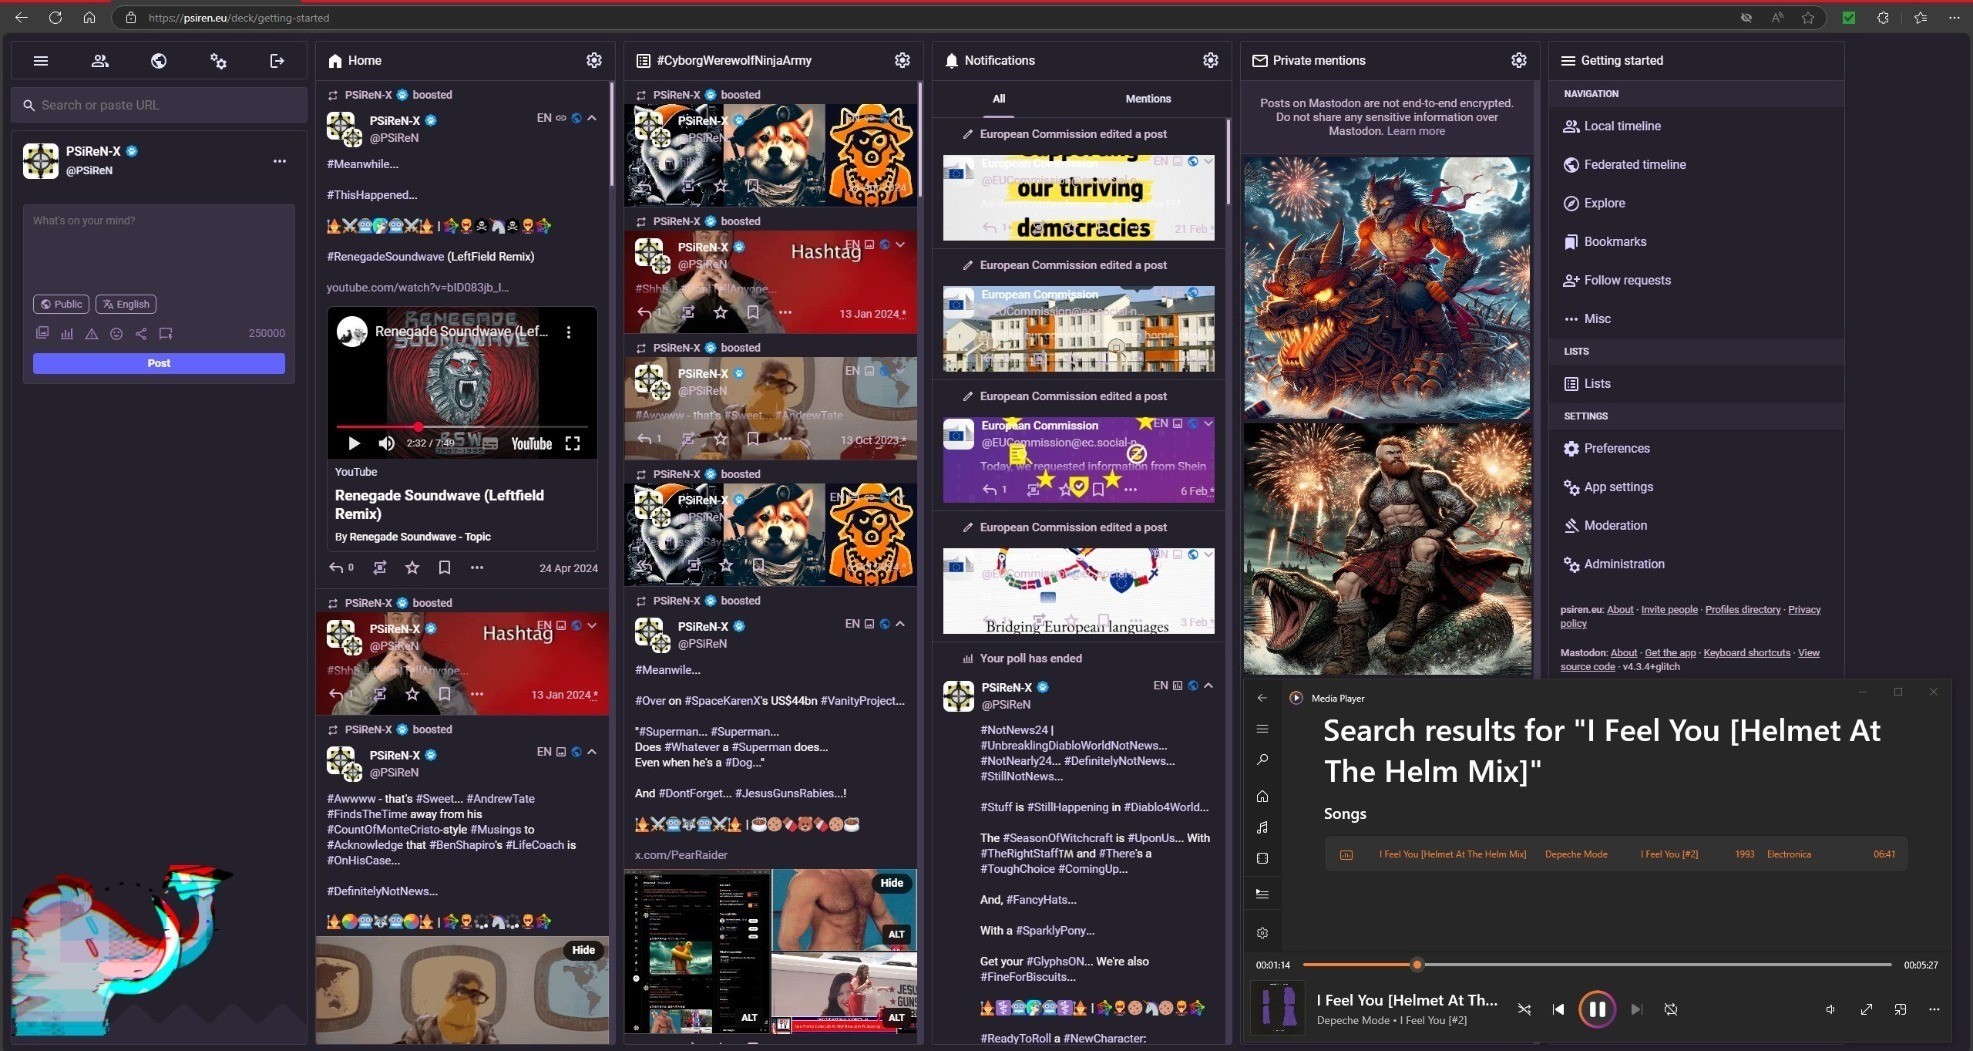
Task: Click the logout icon in compose toolbar
Action: pos(277,61)
